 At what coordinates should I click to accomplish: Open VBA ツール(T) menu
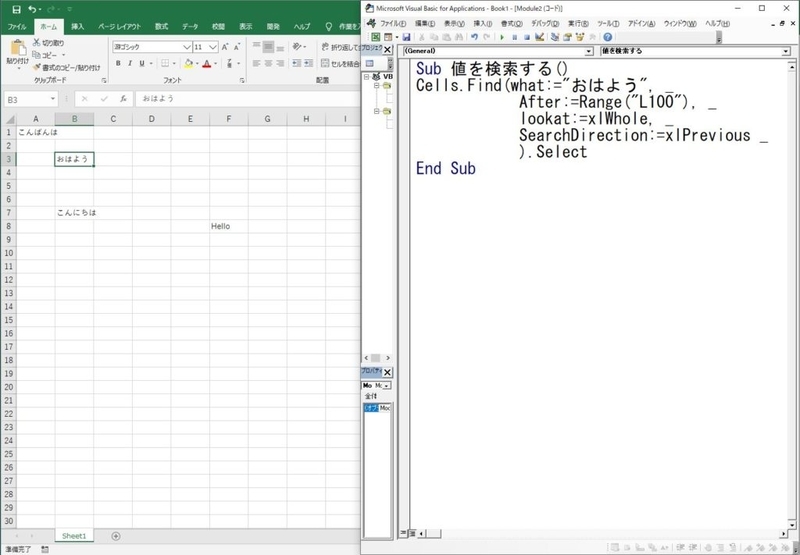coord(608,23)
